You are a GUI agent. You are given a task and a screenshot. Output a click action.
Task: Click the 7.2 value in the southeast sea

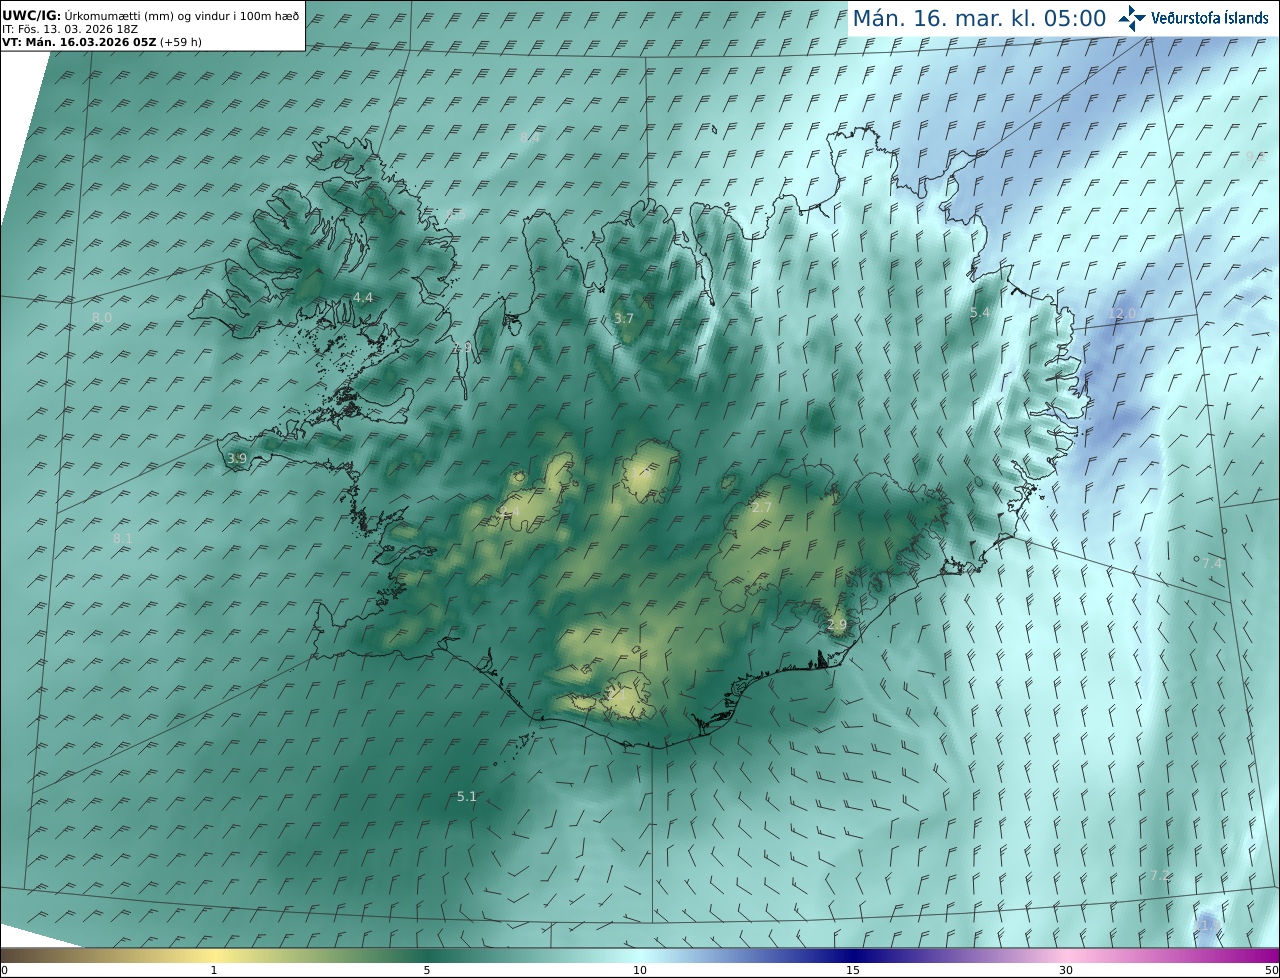coord(1160,875)
